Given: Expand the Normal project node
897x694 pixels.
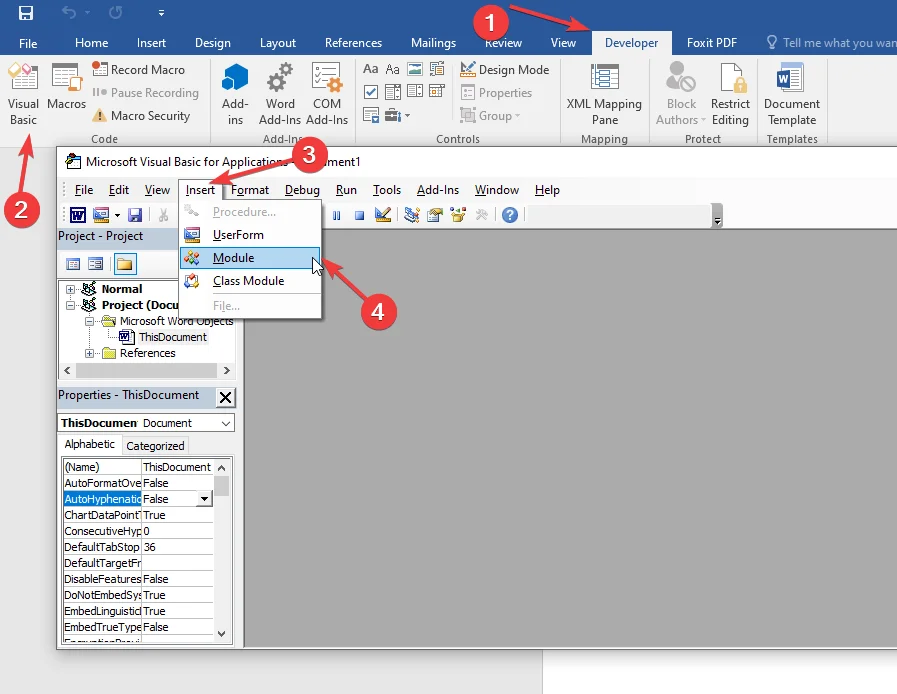Looking at the screenshot, I should (x=70, y=289).
